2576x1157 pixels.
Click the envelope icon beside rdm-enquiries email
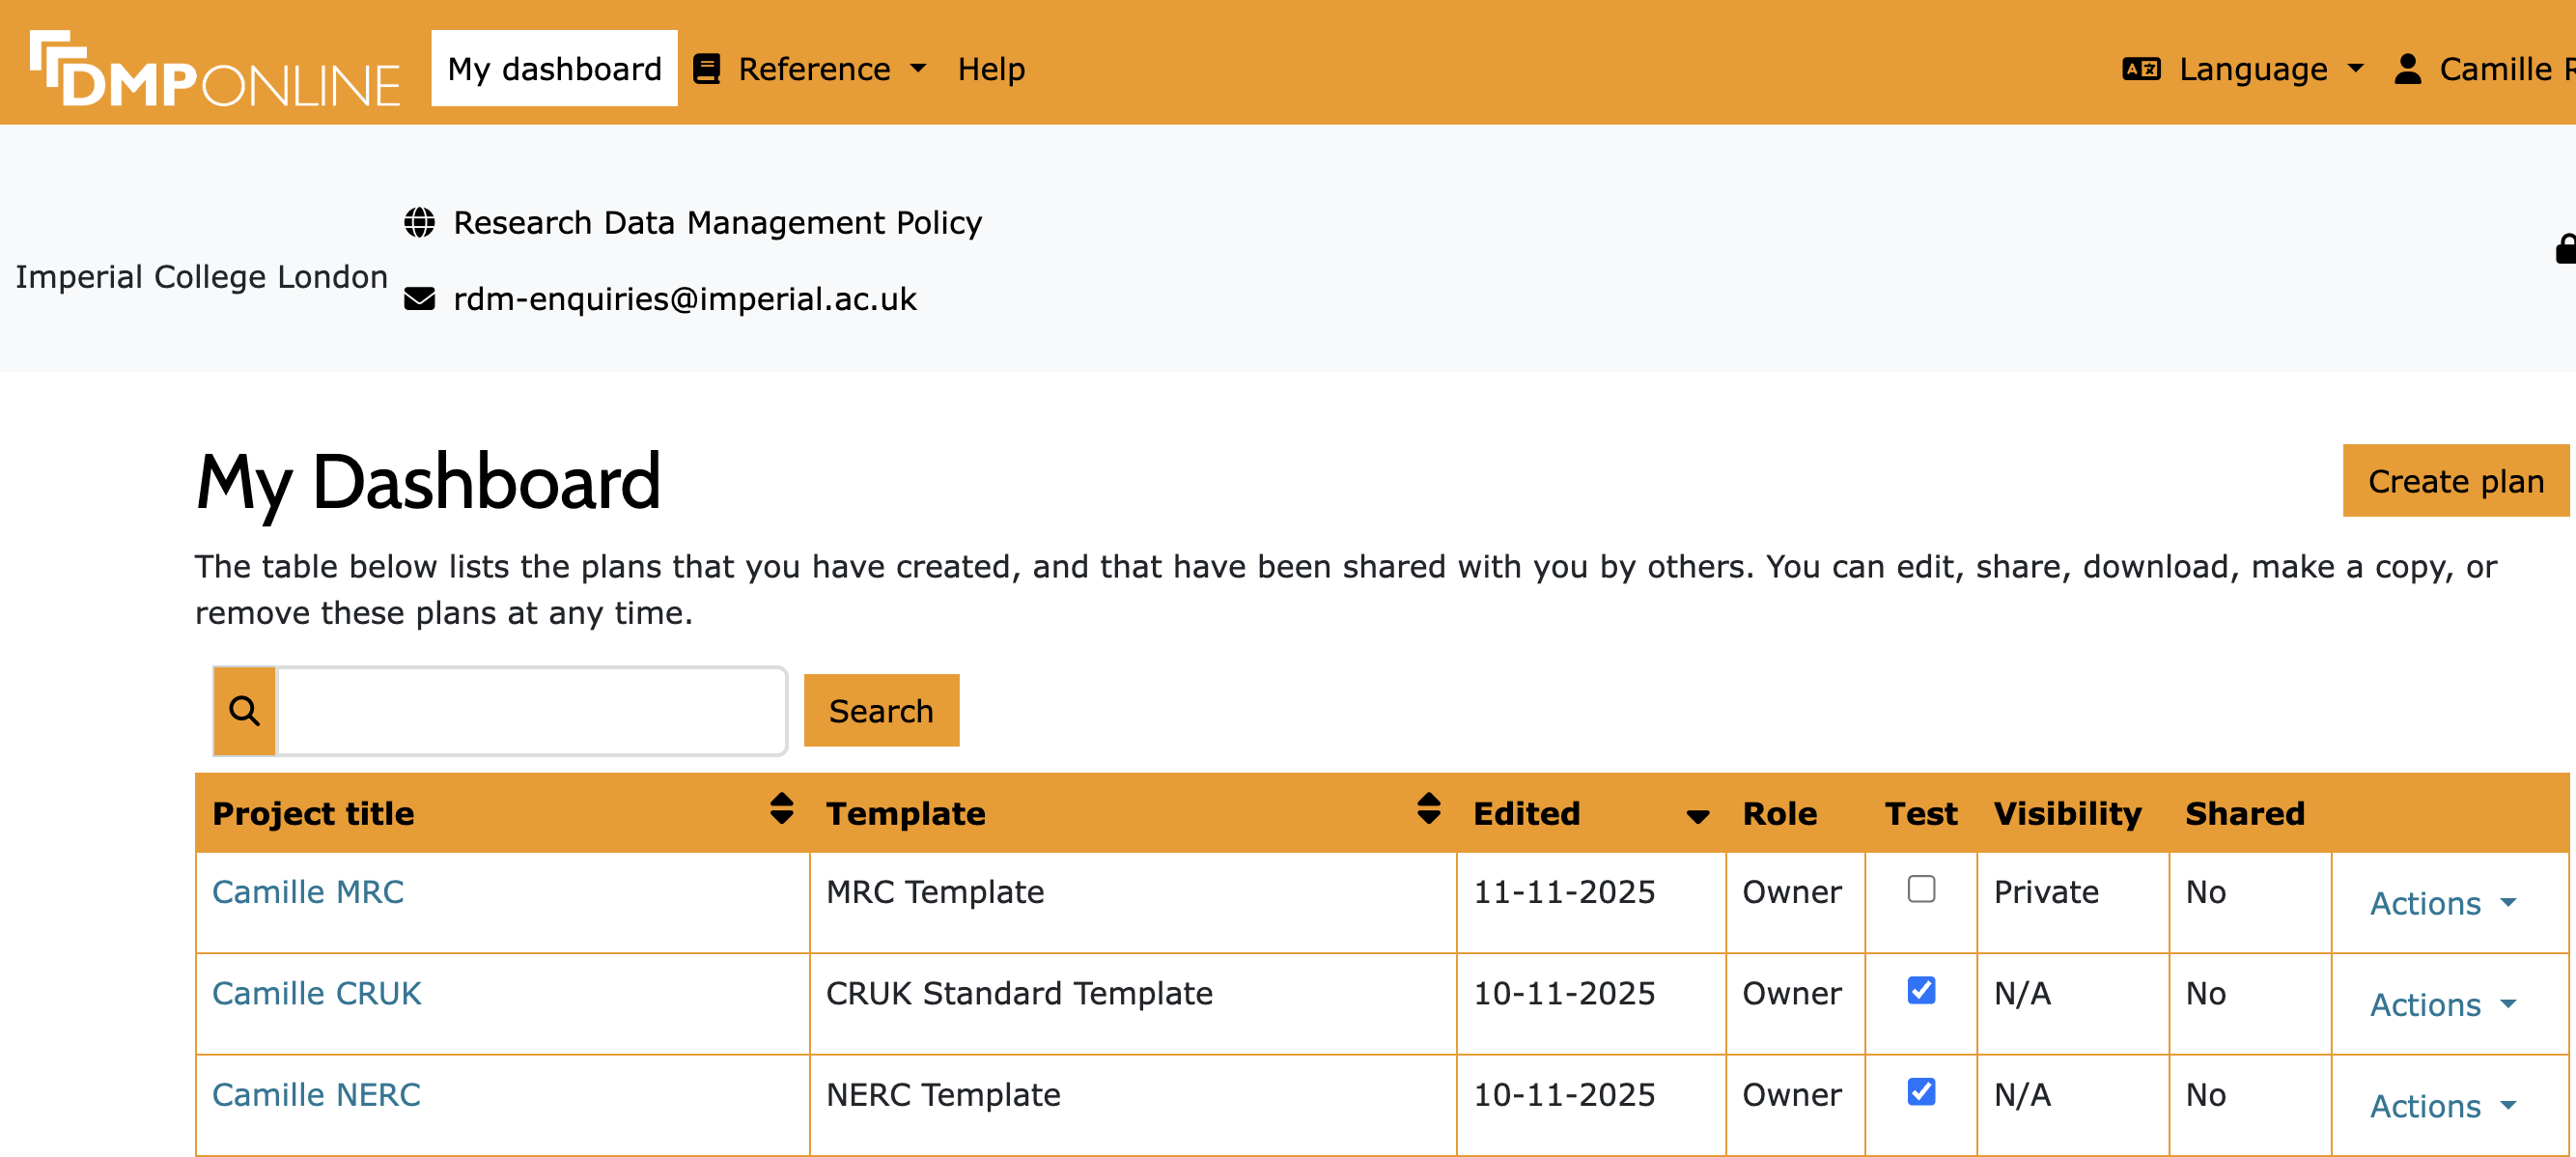(x=419, y=299)
